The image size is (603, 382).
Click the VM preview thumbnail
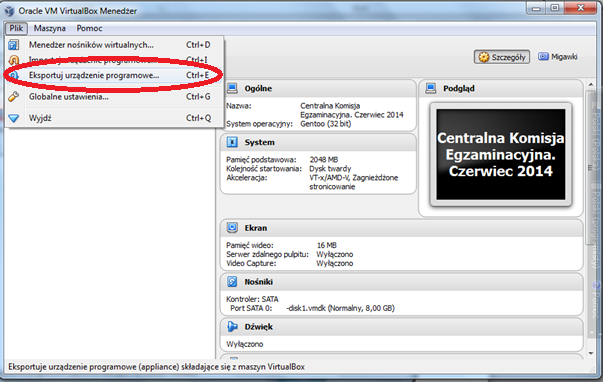pos(501,155)
